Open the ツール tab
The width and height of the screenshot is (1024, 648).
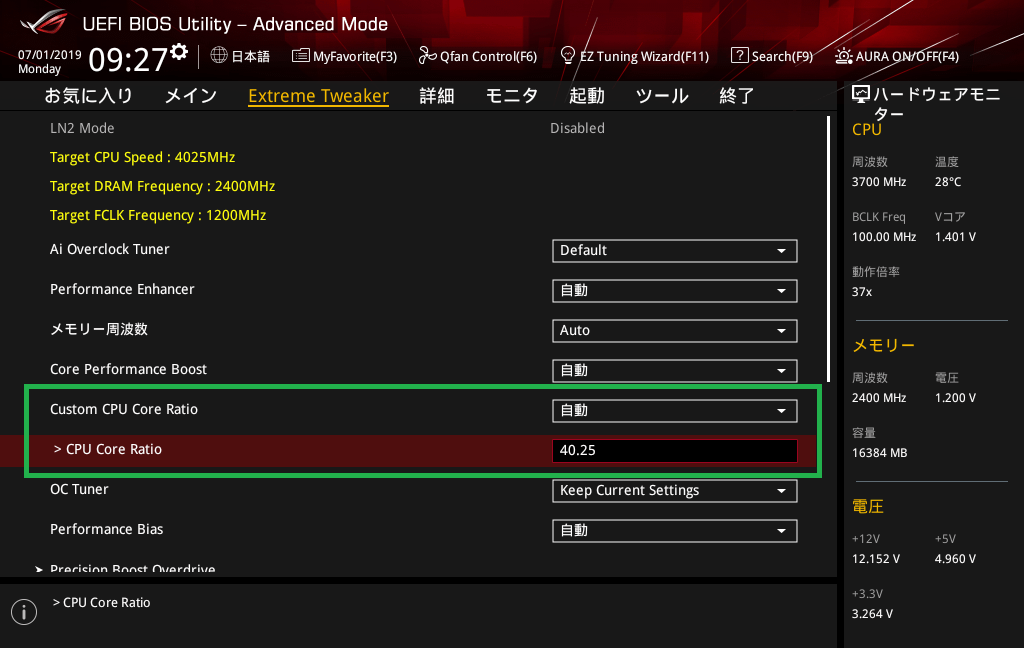pyautogui.click(x=662, y=96)
